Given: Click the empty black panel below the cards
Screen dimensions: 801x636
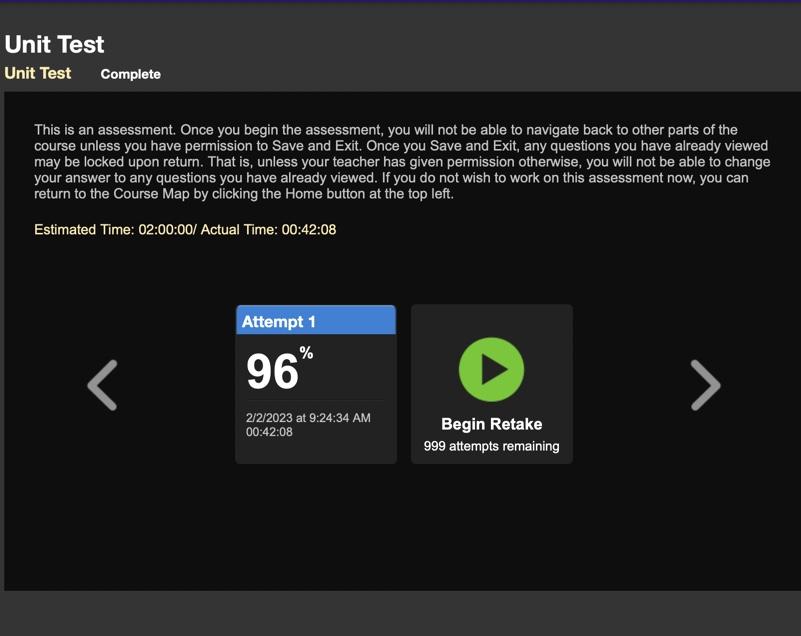Looking at the screenshot, I should click(x=400, y=530).
